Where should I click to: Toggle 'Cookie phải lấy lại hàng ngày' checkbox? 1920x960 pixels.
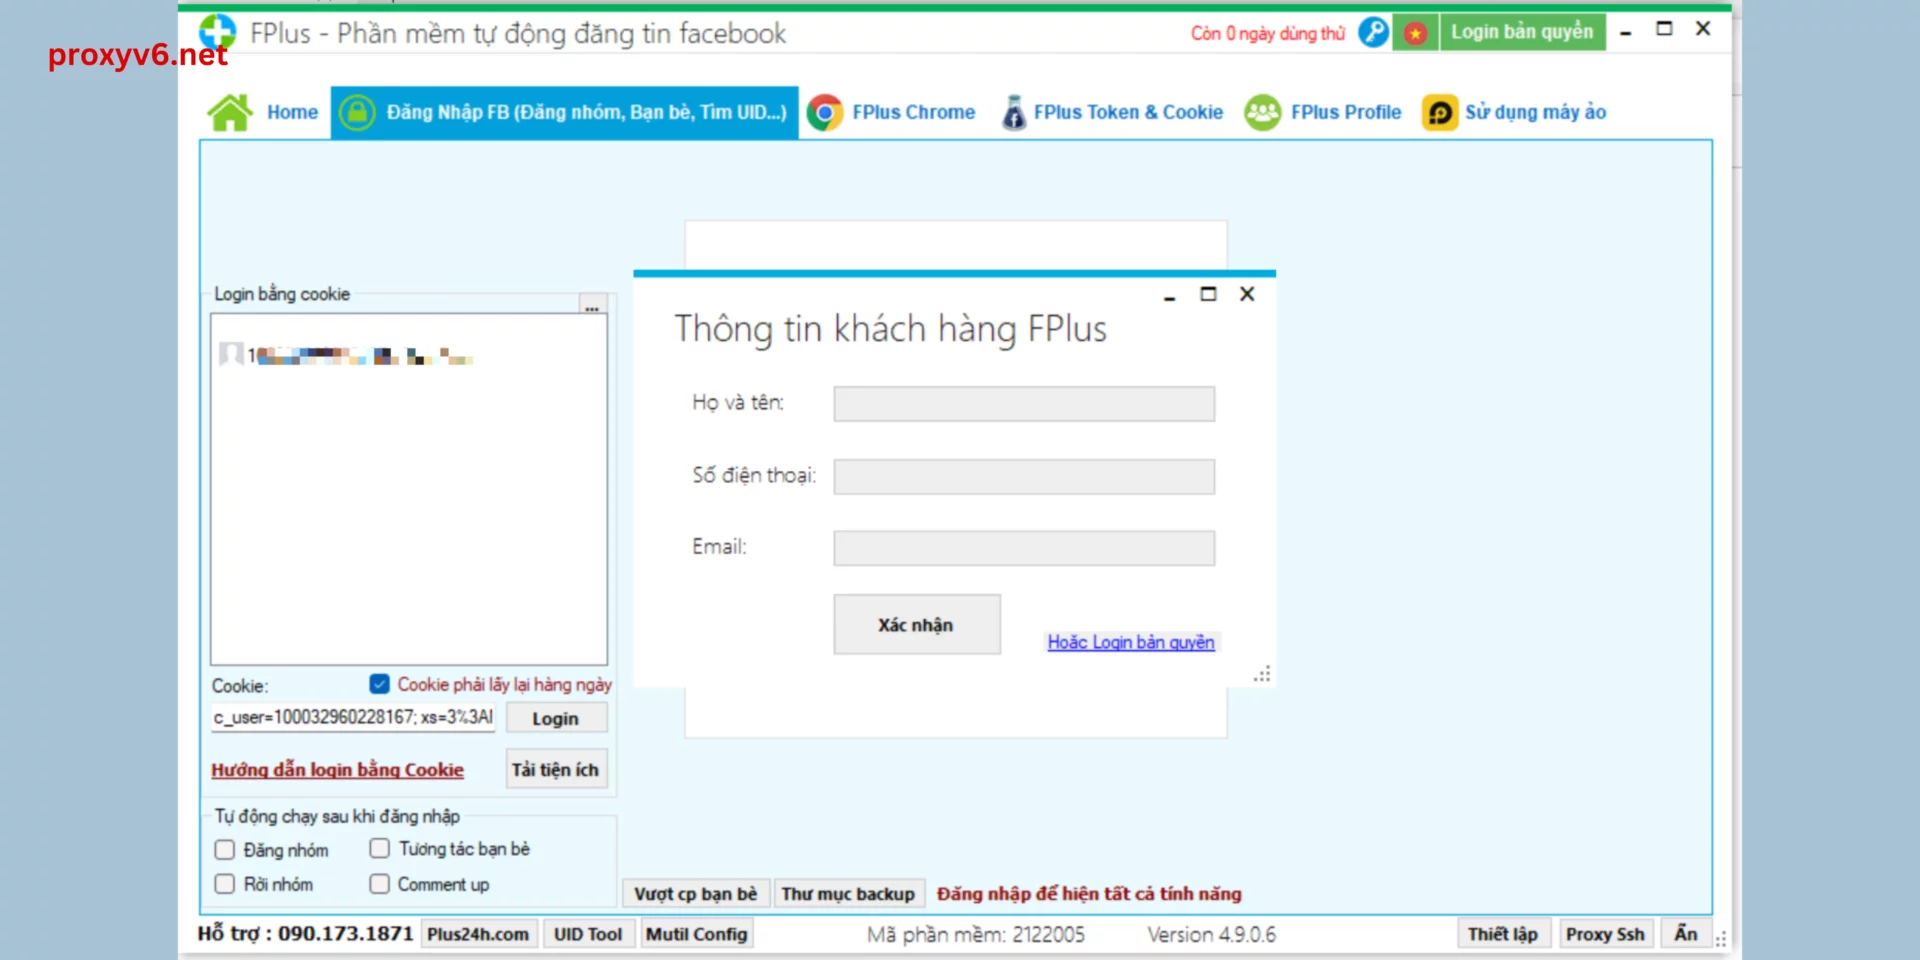click(379, 684)
